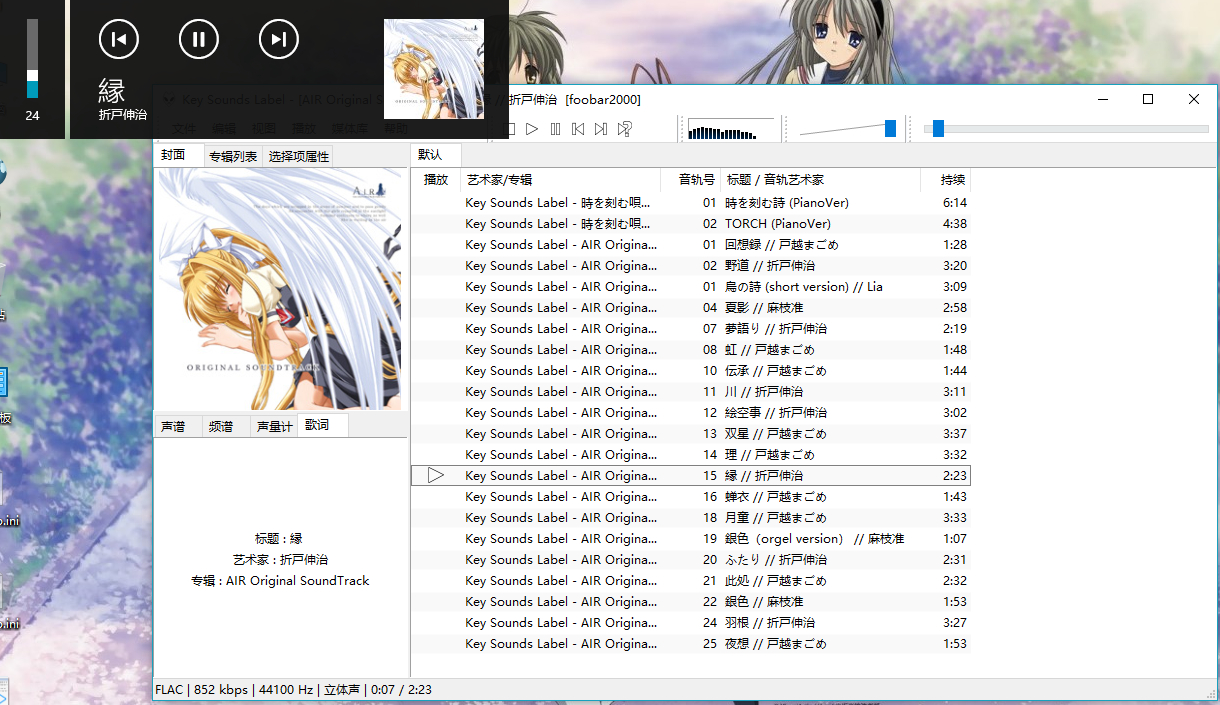Select track 夢語り // 折戸伸治
1220x705 pixels.
click(691, 329)
